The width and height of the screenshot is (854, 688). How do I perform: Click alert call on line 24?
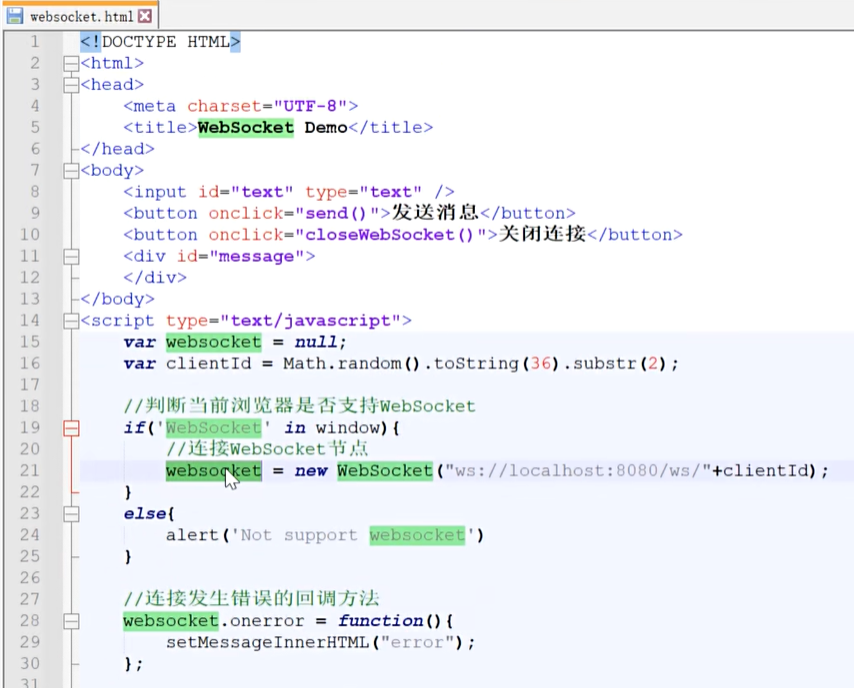click(x=192, y=535)
